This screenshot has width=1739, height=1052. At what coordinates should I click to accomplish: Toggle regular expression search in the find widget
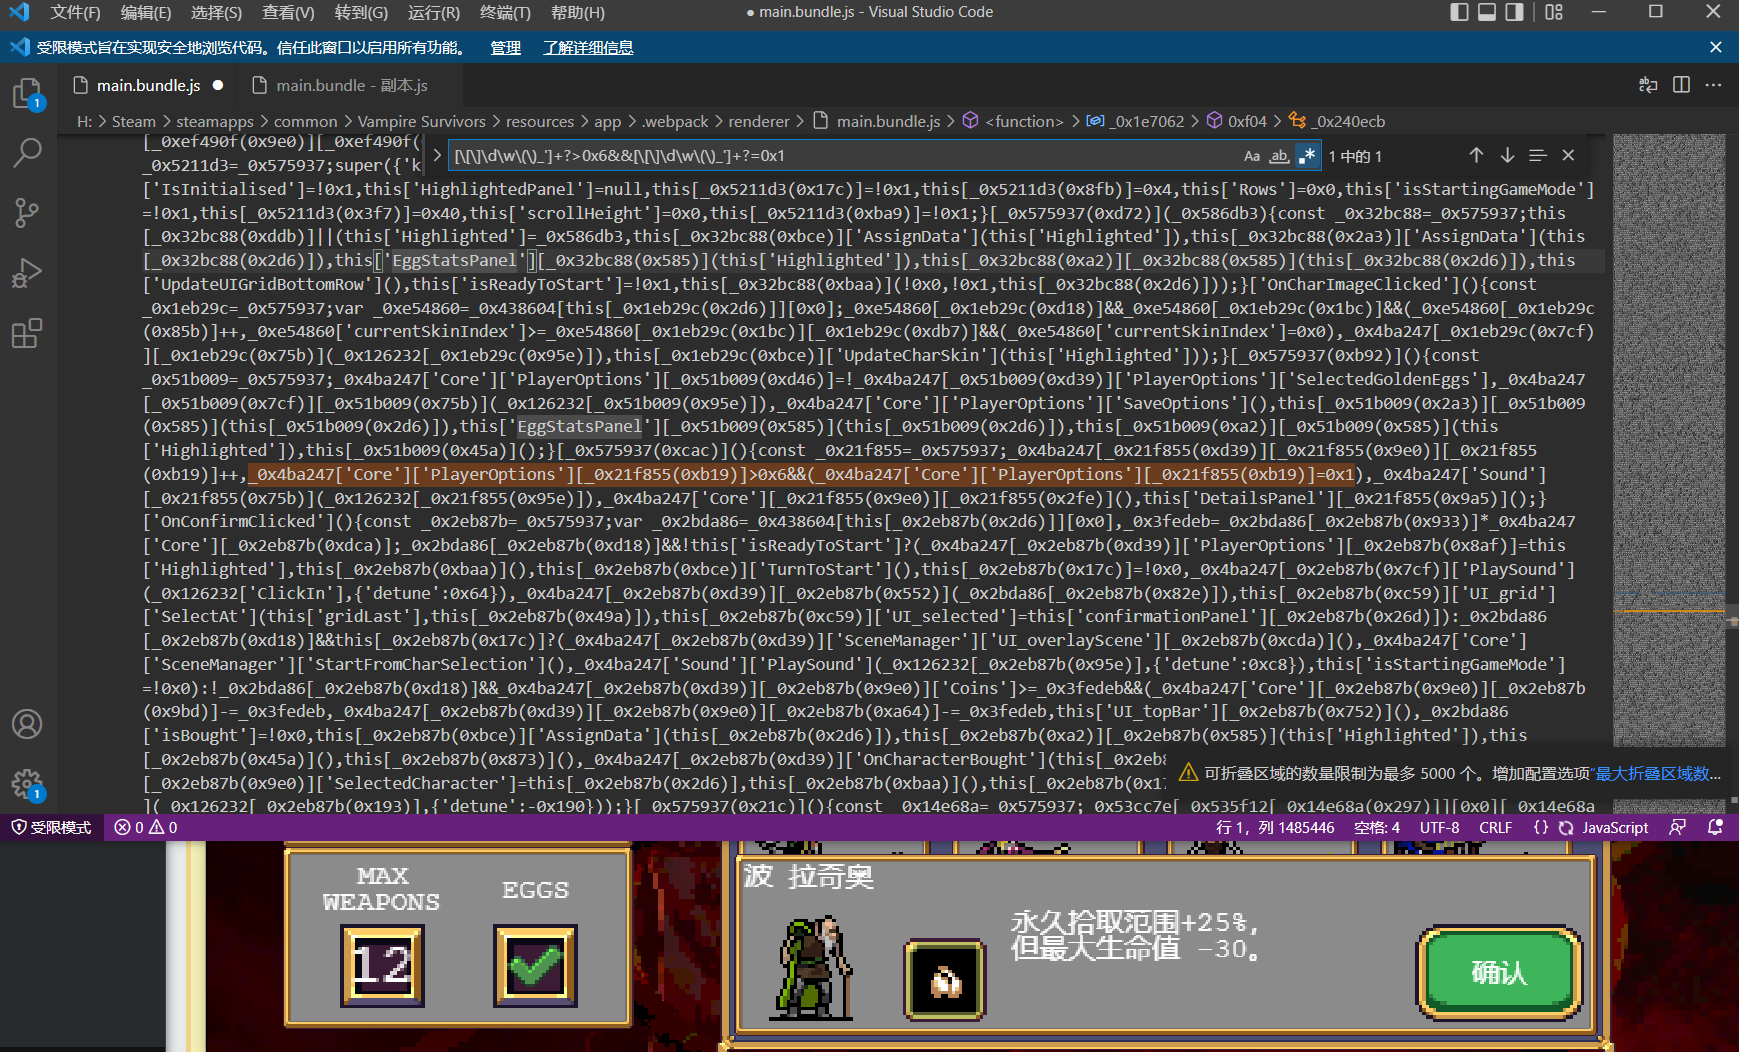[x=1306, y=155]
